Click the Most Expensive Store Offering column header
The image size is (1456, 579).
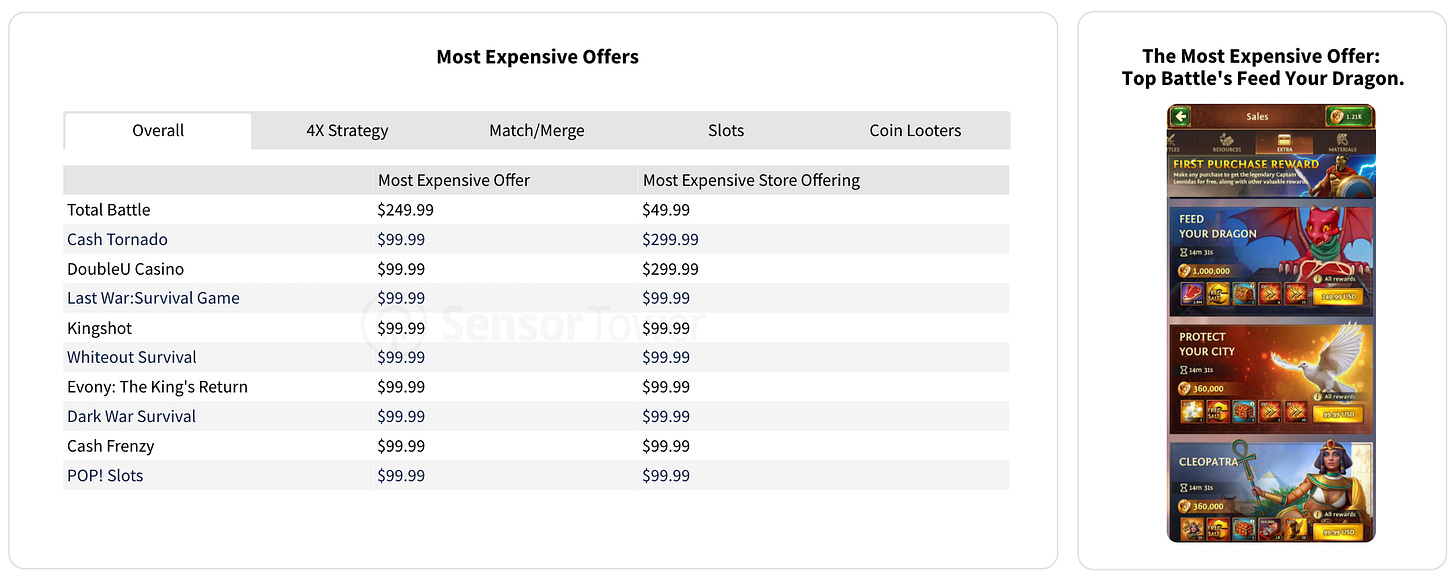click(x=751, y=180)
